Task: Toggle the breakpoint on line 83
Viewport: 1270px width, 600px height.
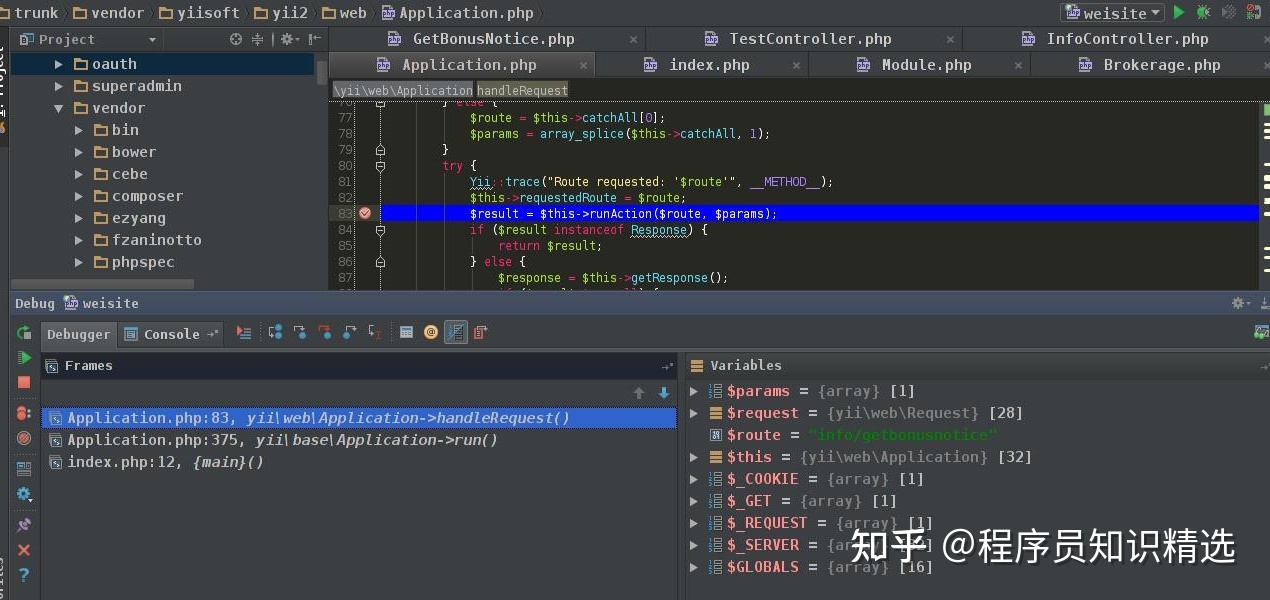Action: [x=364, y=213]
